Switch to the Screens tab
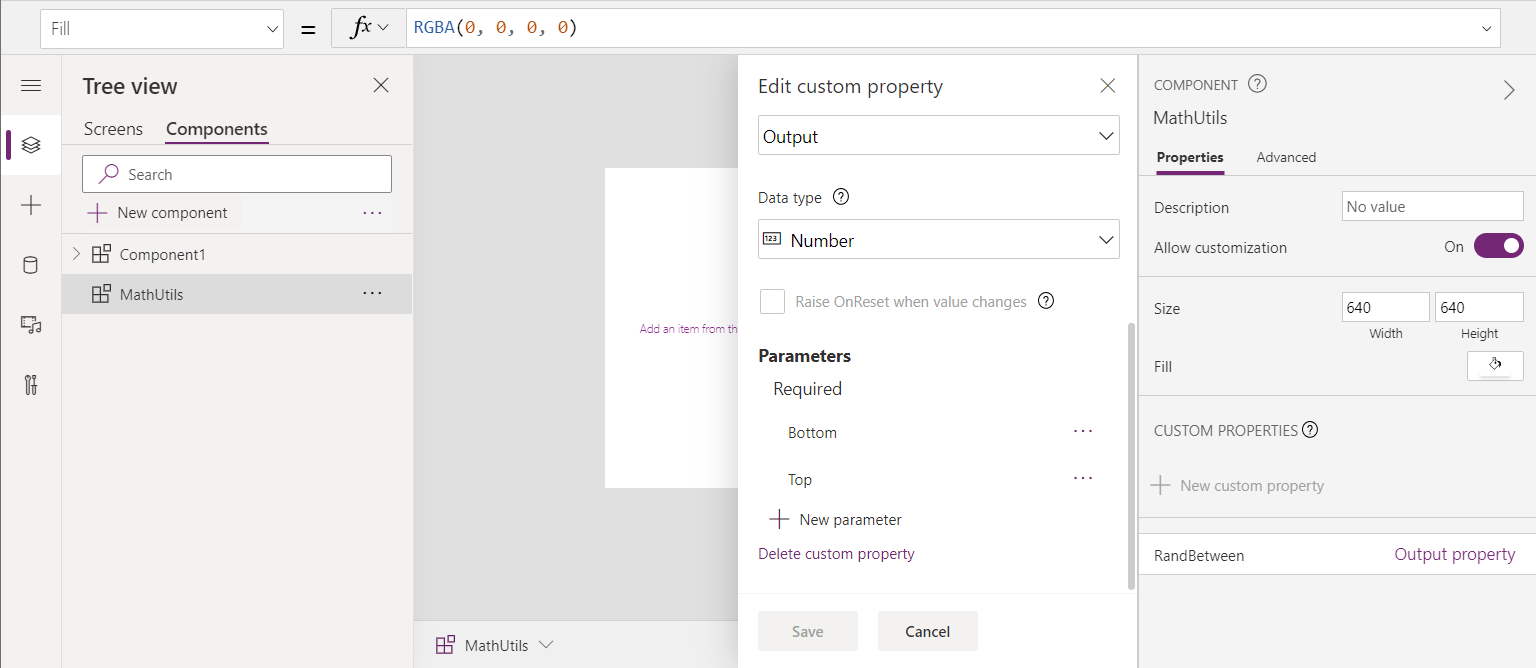The height and width of the screenshot is (668, 1536). click(113, 129)
